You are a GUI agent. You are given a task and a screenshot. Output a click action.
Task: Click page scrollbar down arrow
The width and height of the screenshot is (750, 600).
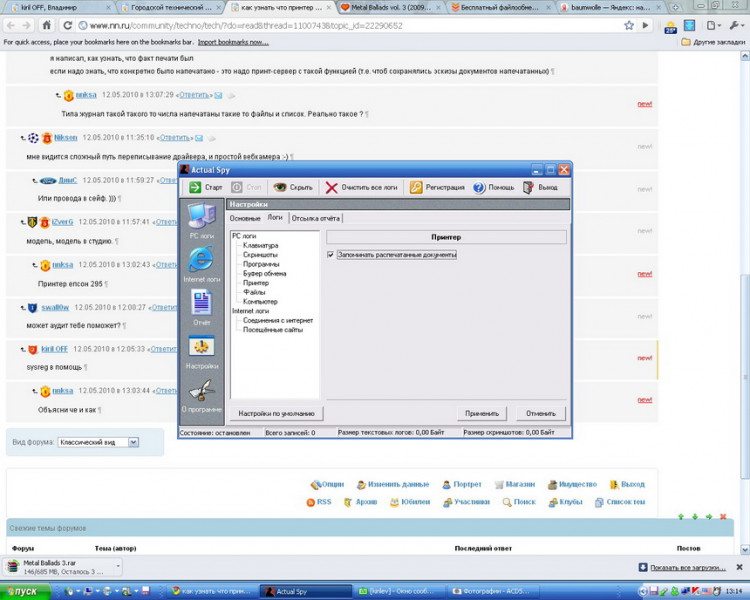(x=745, y=549)
